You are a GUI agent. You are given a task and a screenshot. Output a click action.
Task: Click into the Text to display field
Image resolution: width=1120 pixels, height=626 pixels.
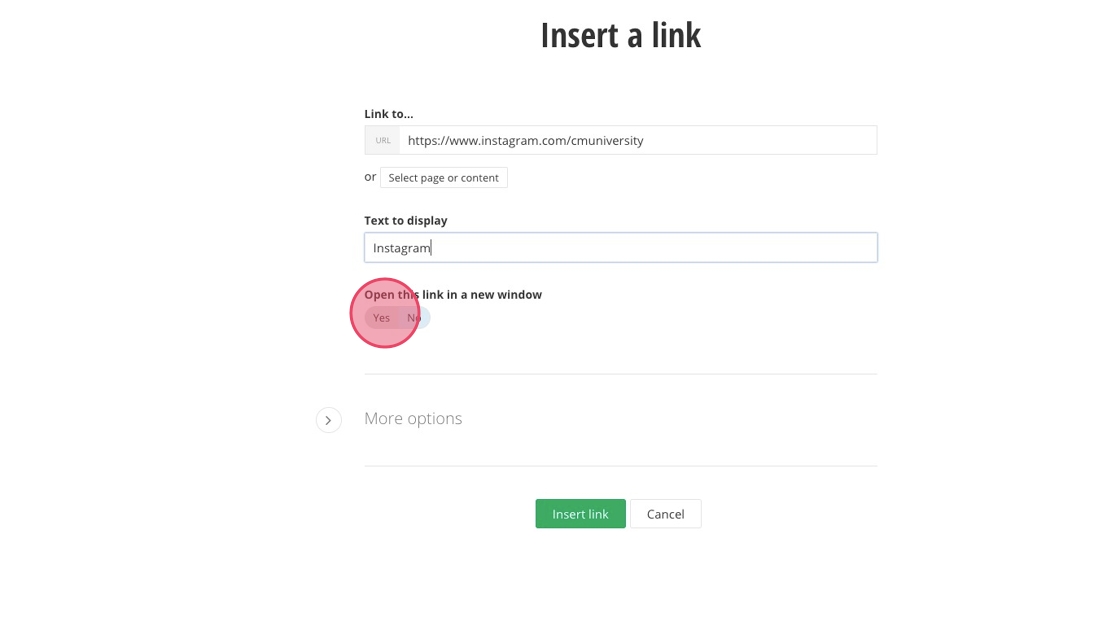[620, 248]
